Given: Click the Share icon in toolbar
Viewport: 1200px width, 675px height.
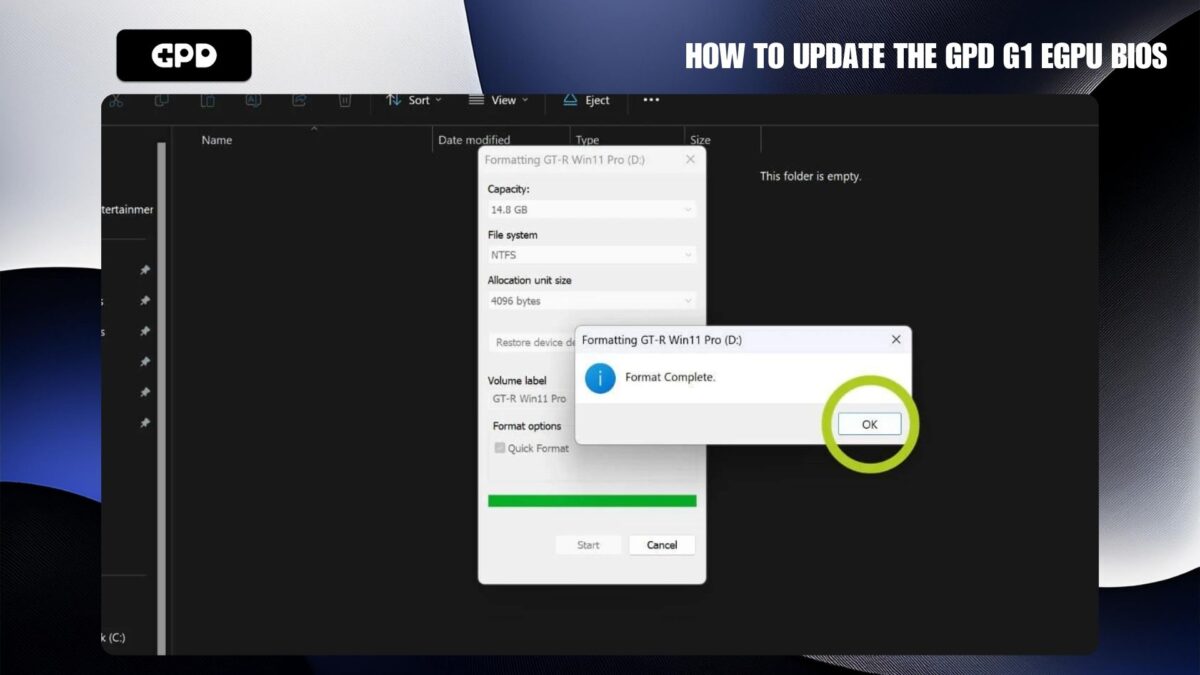Looking at the screenshot, I should [299, 100].
